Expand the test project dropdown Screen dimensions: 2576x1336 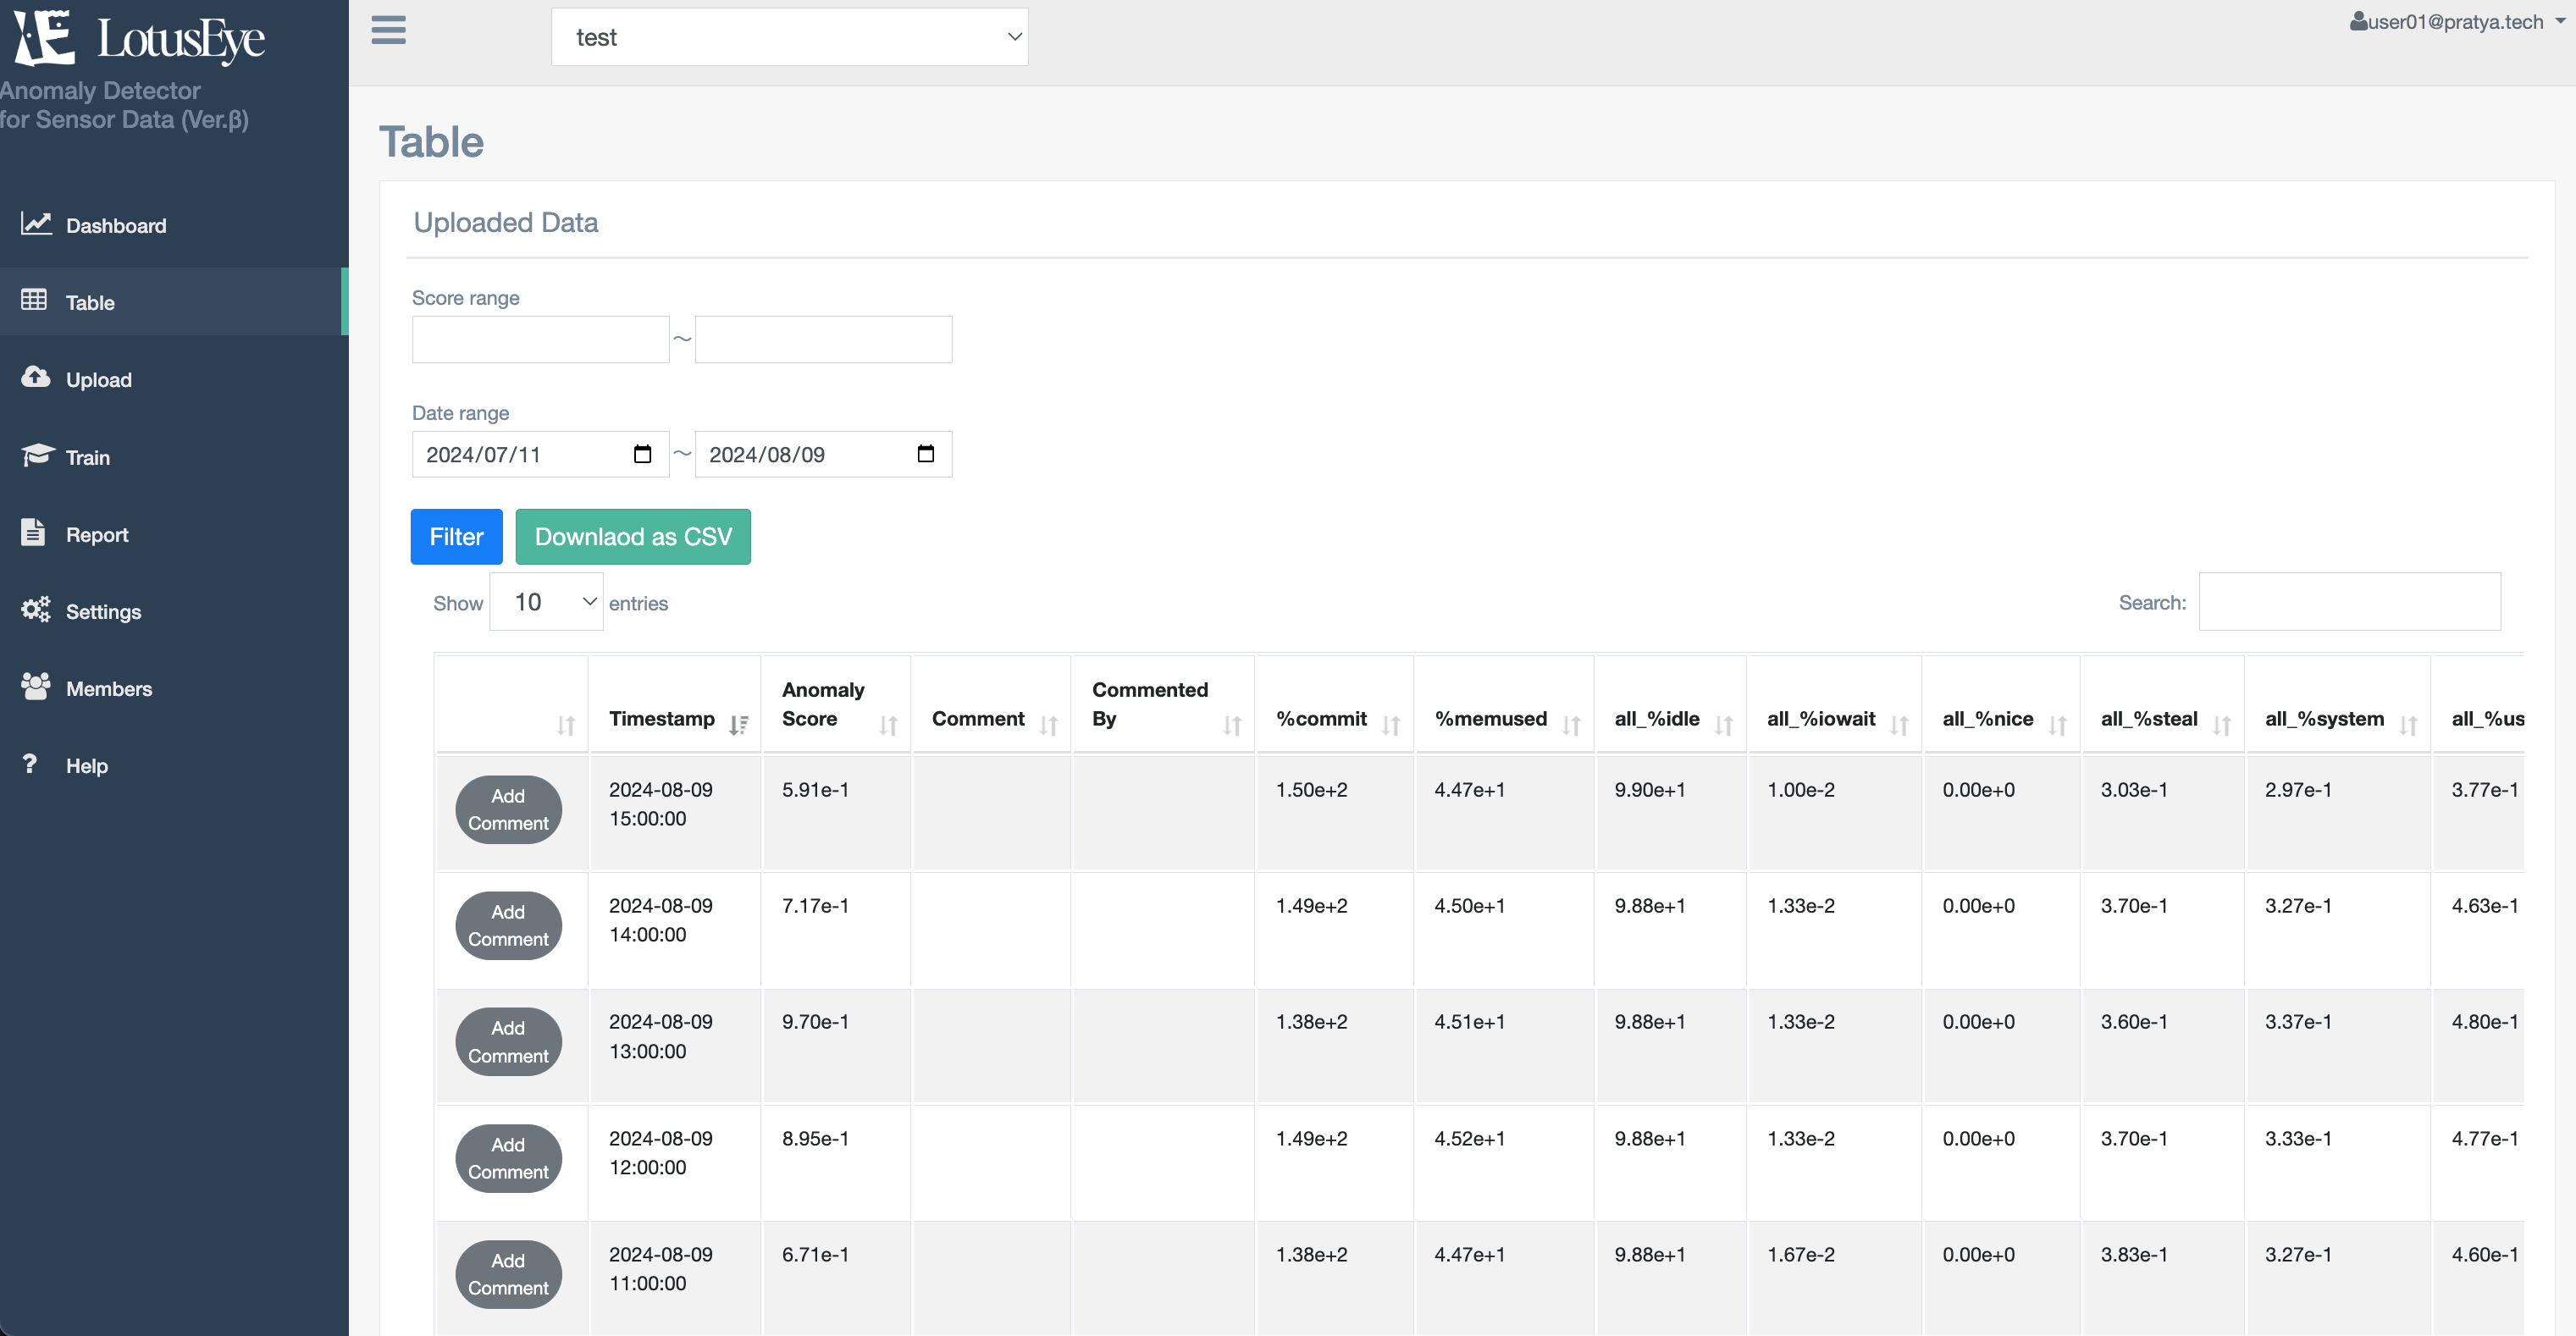pos(789,37)
